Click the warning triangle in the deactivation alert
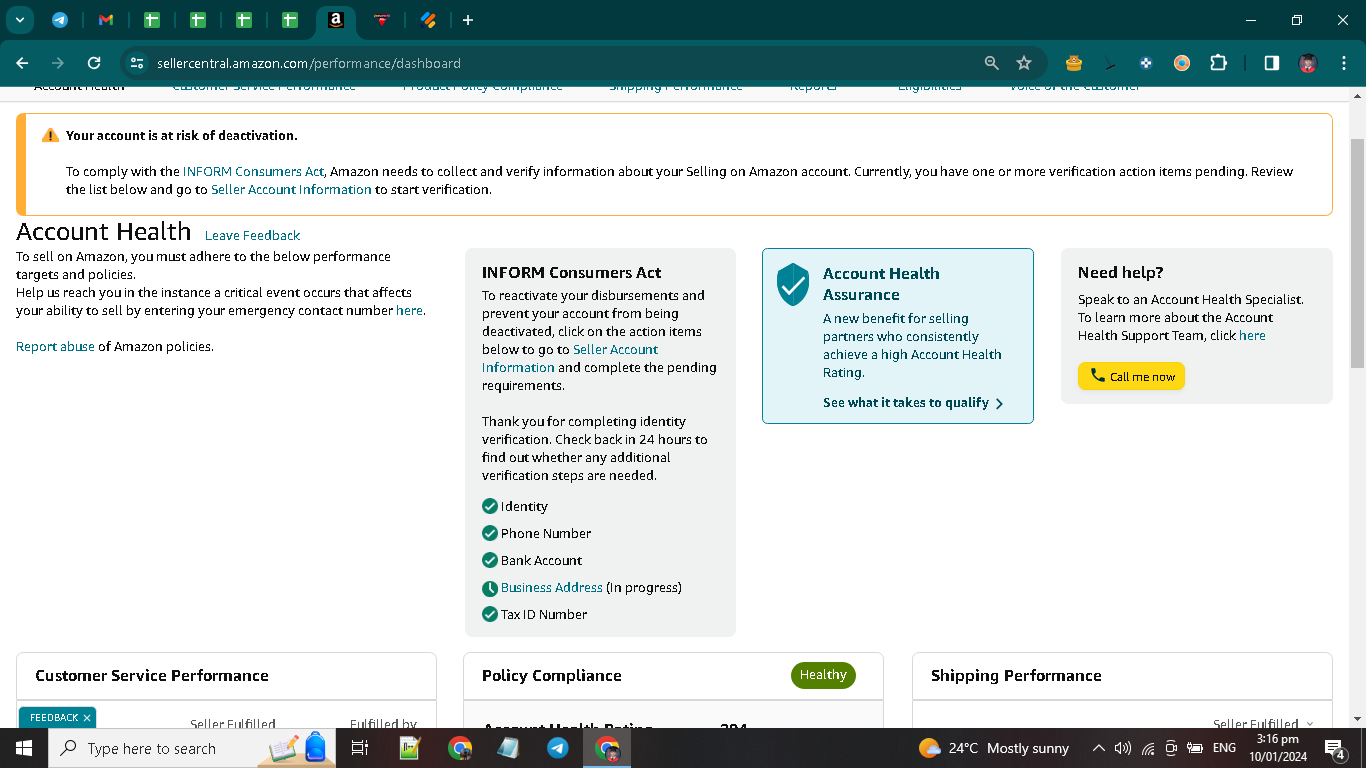The width and height of the screenshot is (1366, 768). pos(50,135)
